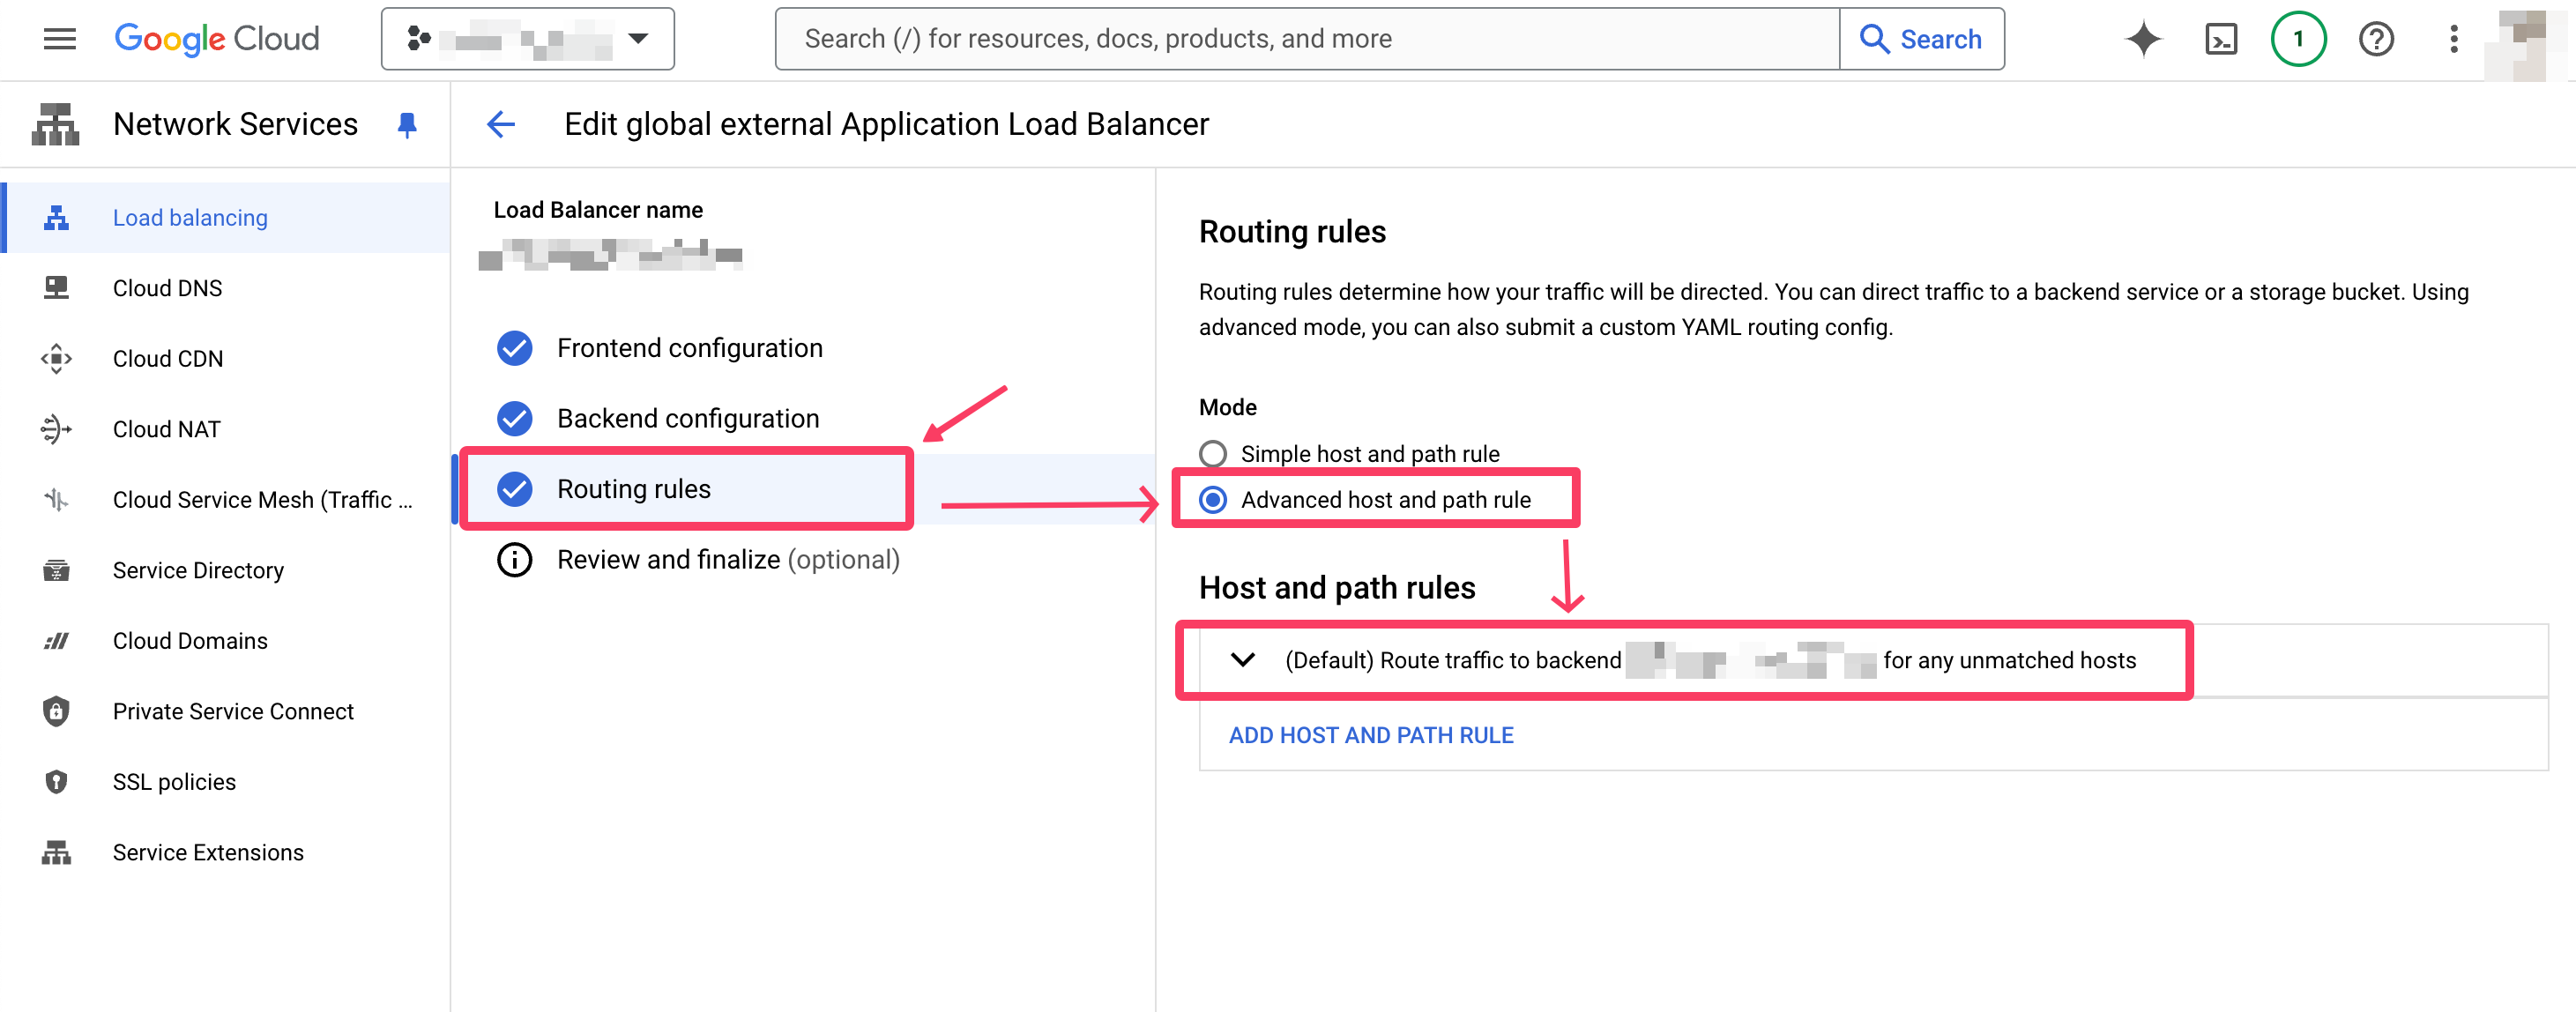Viewport: 2576px width, 1012px height.
Task: Click the Search magnifier icon
Action: (1873, 39)
